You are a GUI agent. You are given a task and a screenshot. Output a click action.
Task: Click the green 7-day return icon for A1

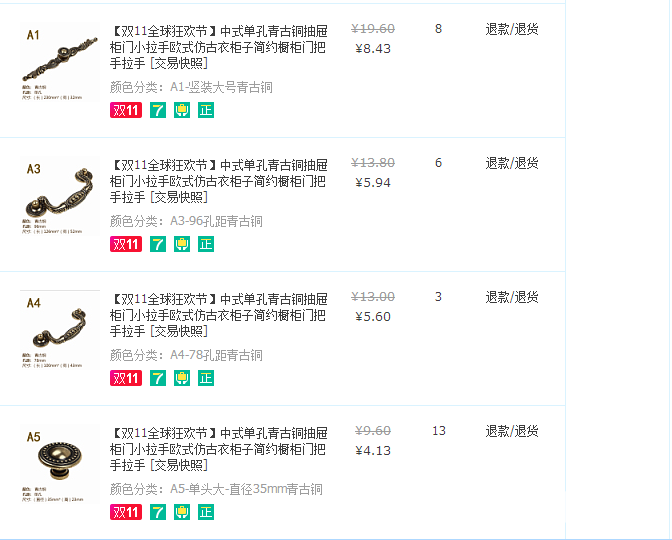point(158,110)
